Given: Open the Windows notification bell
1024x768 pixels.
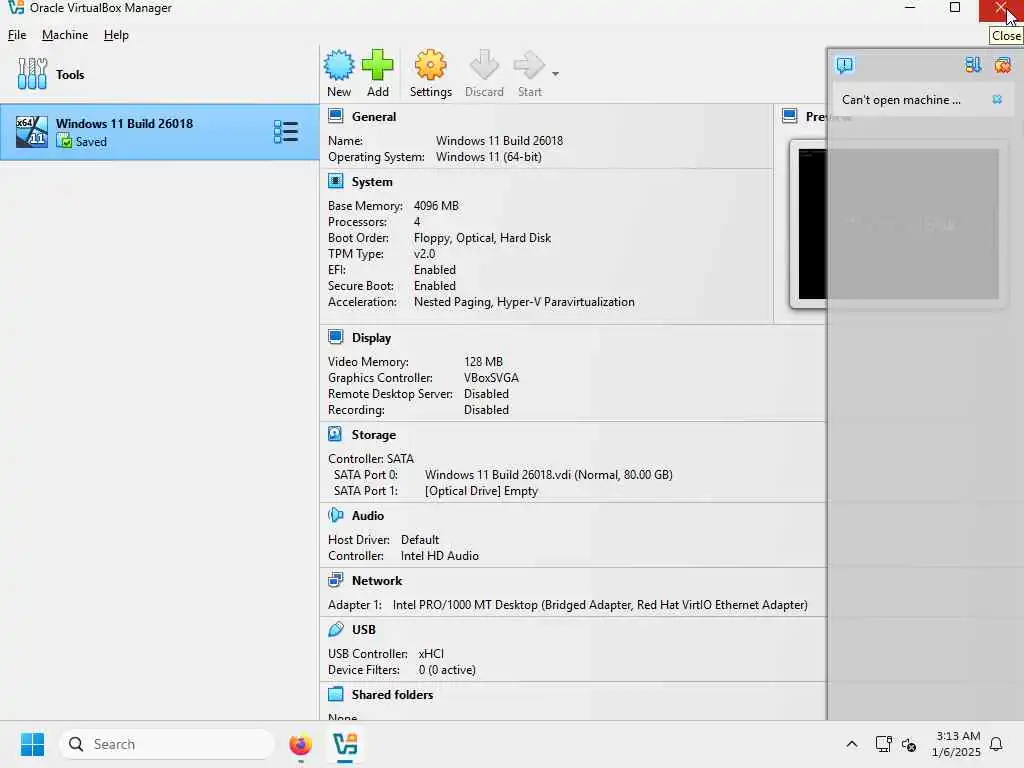Looking at the screenshot, I should pyautogui.click(x=996, y=744).
